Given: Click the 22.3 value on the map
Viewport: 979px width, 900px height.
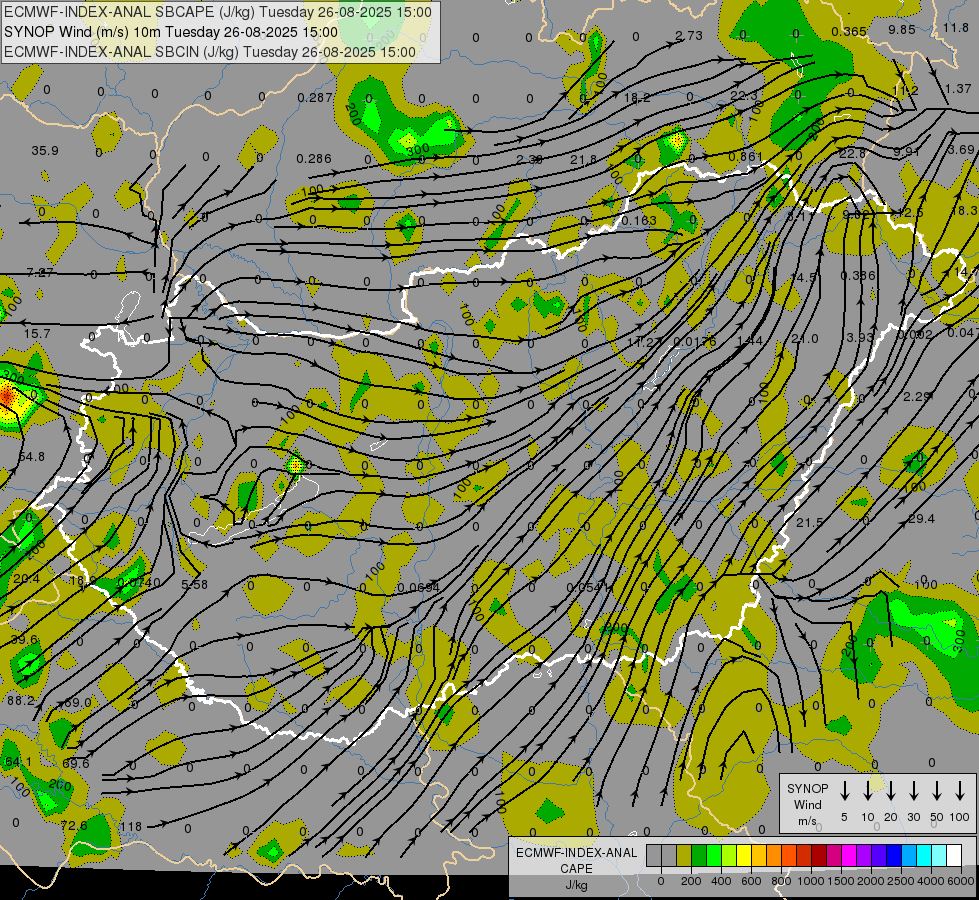Looking at the screenshot, I should pyautogui.click(x=744, y=96).
